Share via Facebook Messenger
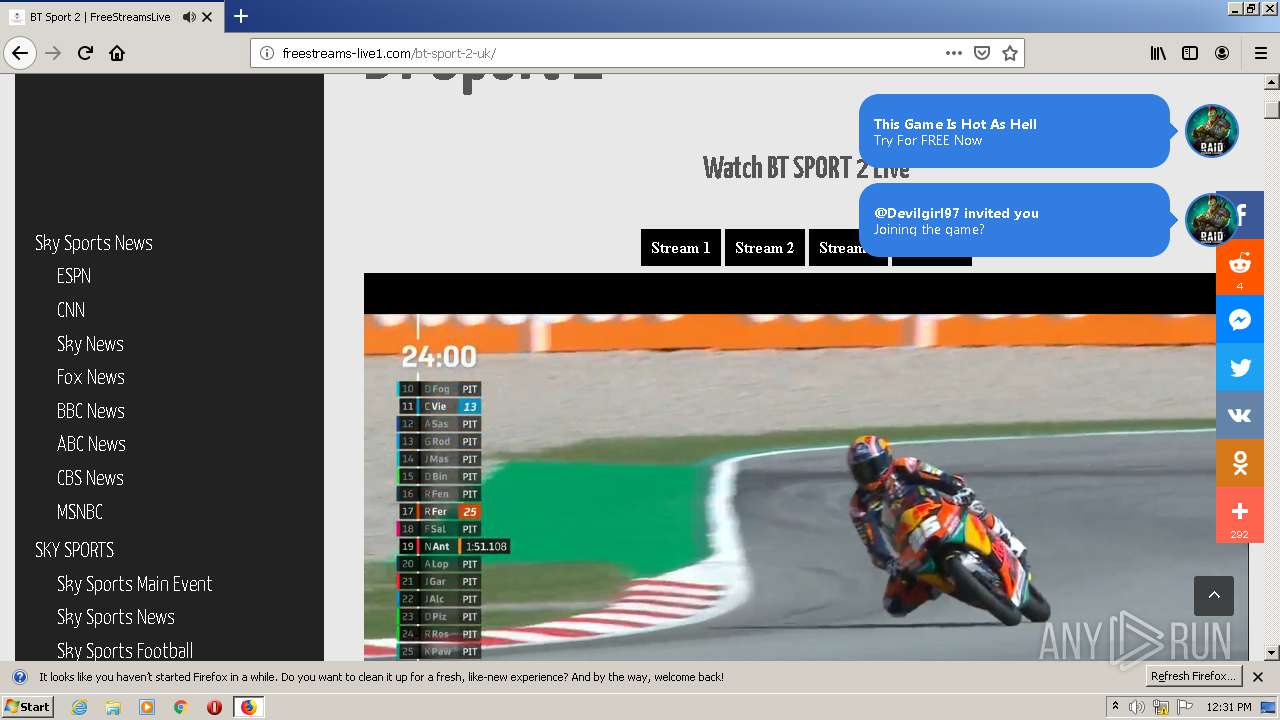Image resolution: width=1280 pixels, height=720 pixels. pyautogui.click(x=1240, y=320)
